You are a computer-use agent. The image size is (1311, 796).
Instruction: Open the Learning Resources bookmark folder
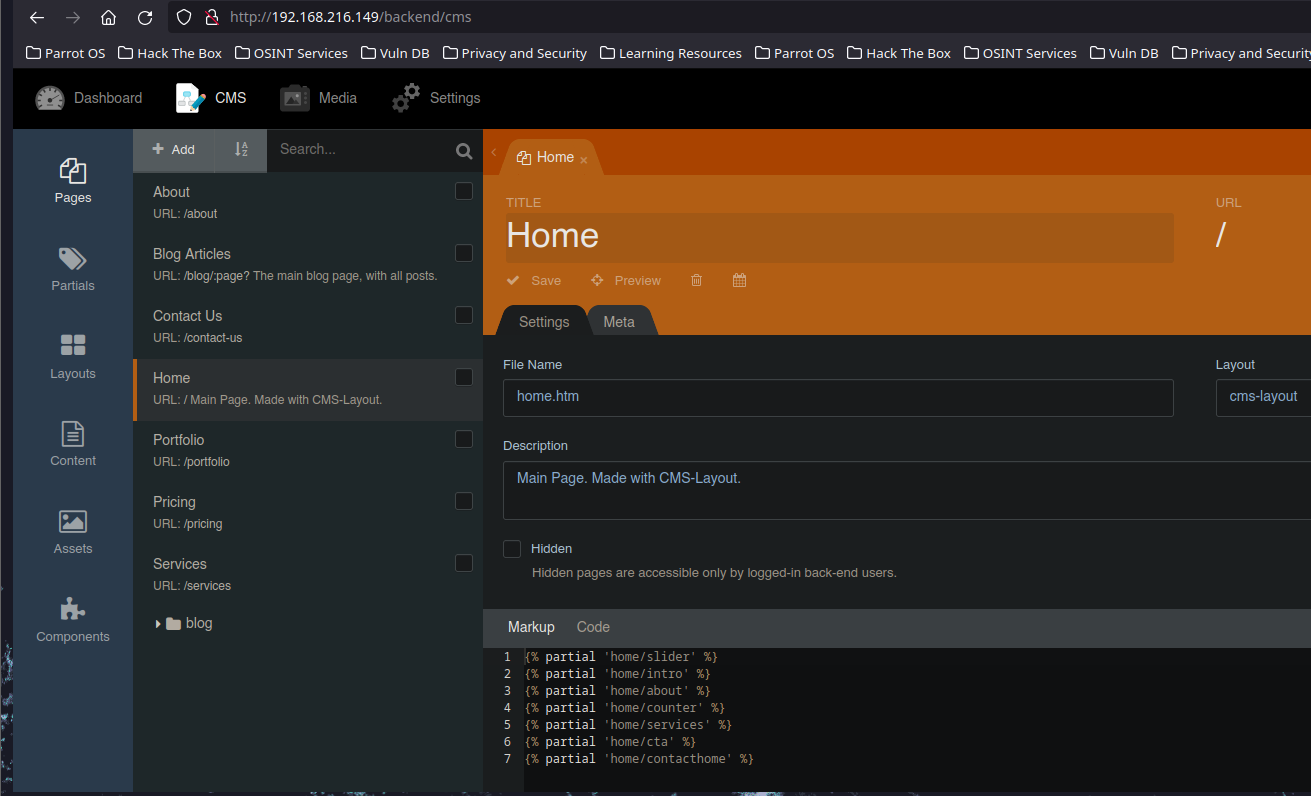(671, 53)
